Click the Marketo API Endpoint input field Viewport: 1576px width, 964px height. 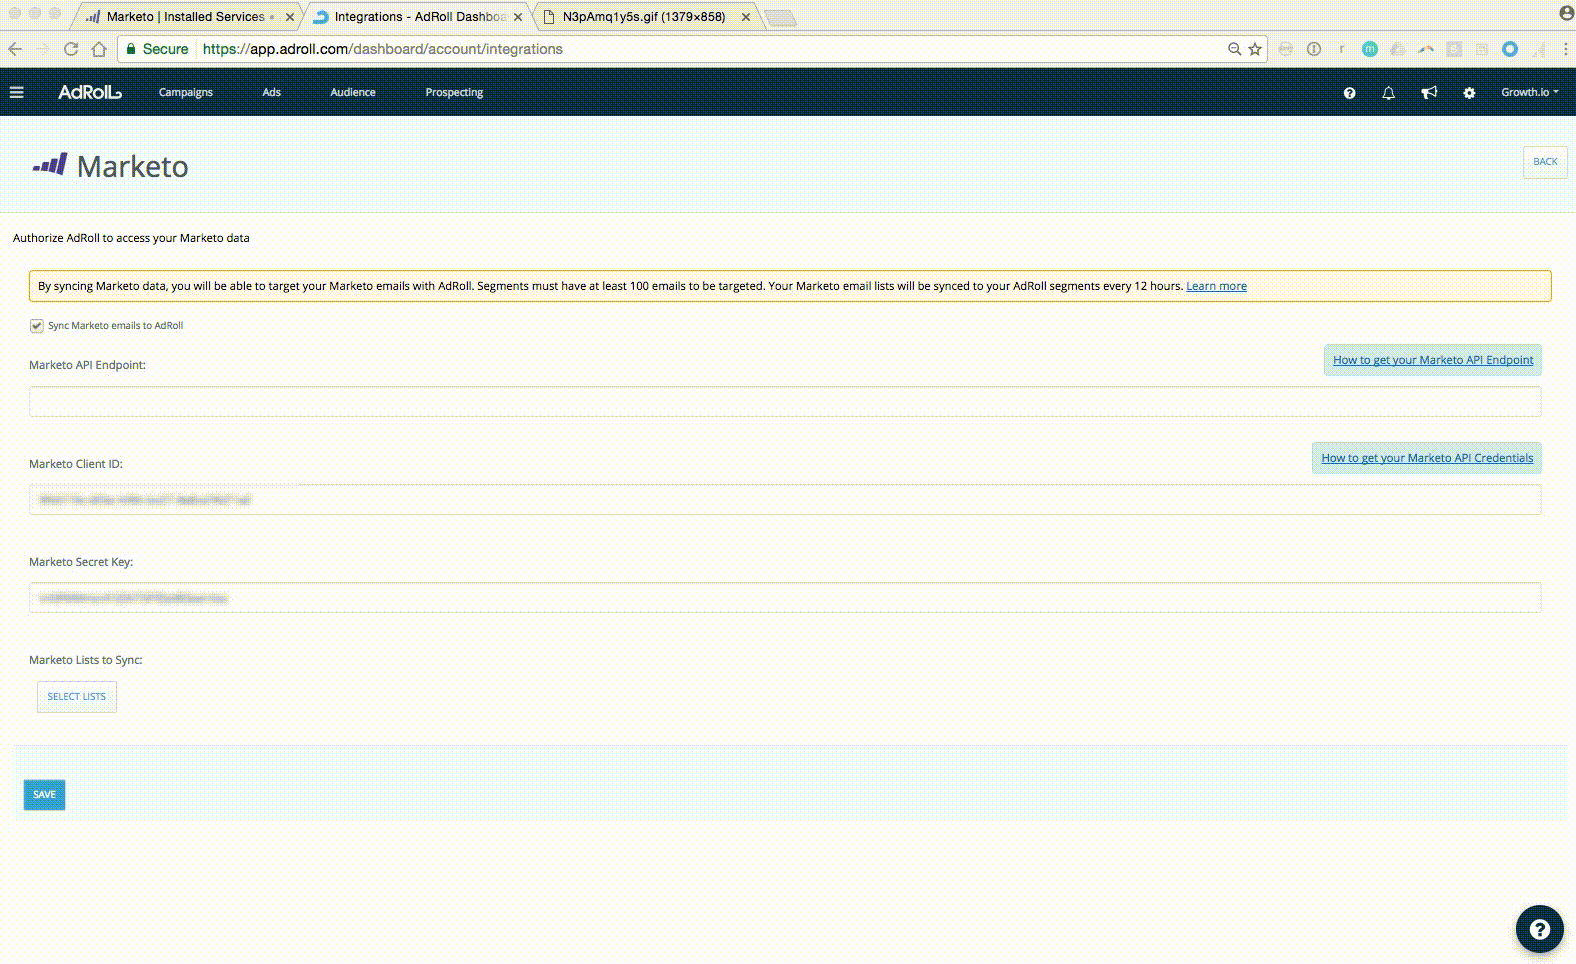point(785,401)
